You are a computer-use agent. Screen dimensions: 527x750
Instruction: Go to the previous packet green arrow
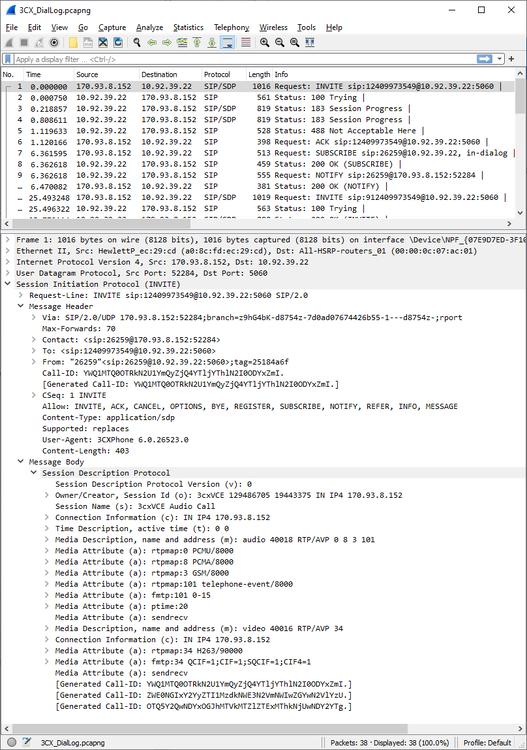point(152,43)
